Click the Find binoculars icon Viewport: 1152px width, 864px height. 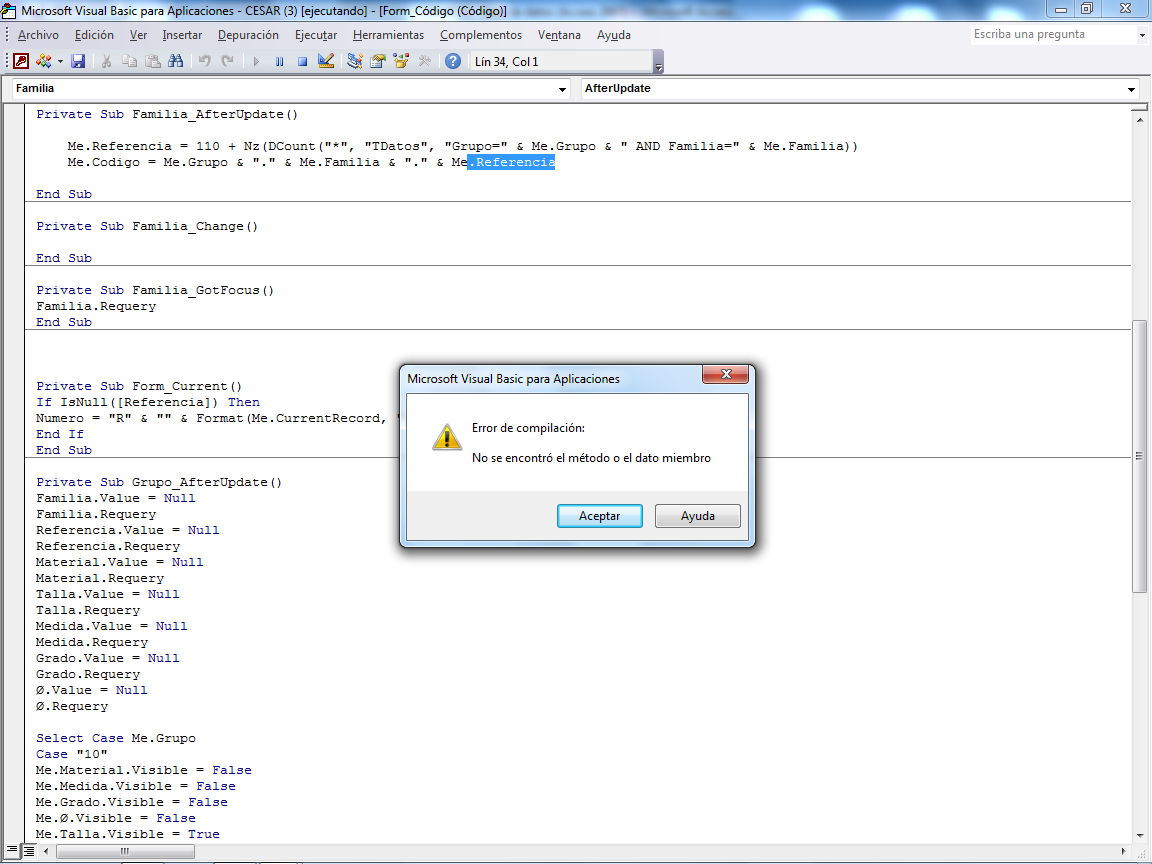[x=176, y=61]
